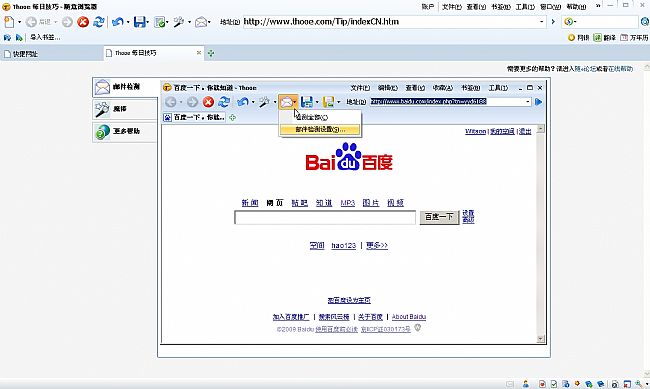Click the Undo close tab arrow icon

(118, 22)
